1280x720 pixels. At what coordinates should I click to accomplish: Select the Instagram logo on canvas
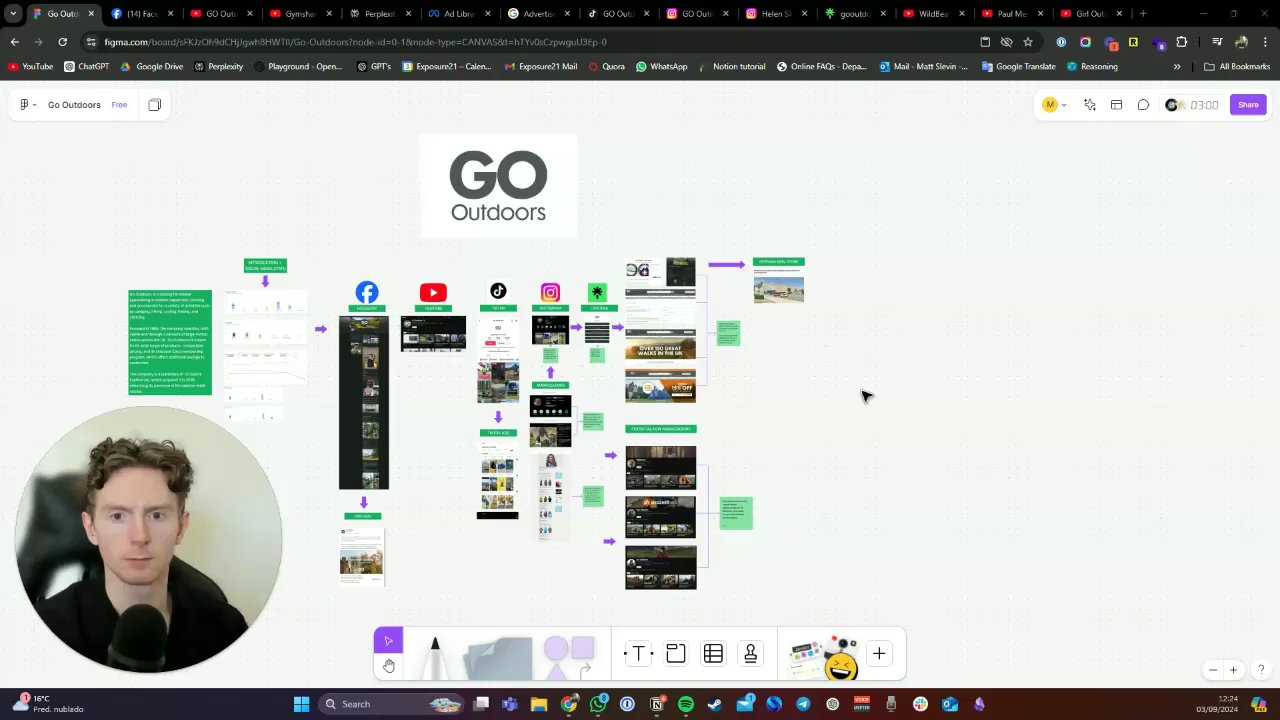[x=550, y=292]
